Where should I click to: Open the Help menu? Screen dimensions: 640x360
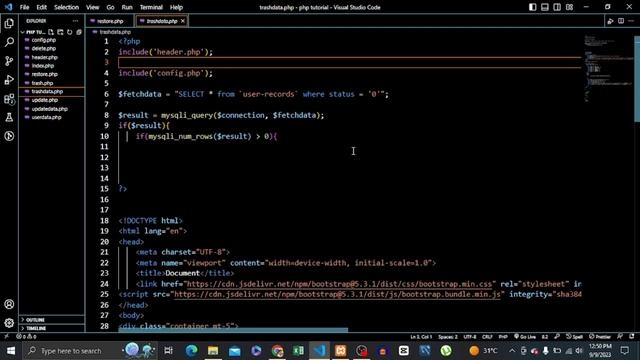[x=176, y=7]
